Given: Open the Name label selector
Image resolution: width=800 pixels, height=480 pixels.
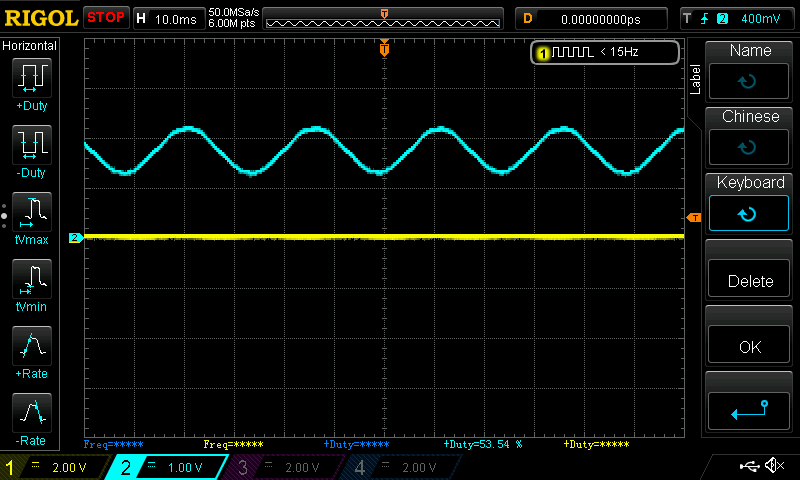Looking at the screenshot, I should 750,69.
